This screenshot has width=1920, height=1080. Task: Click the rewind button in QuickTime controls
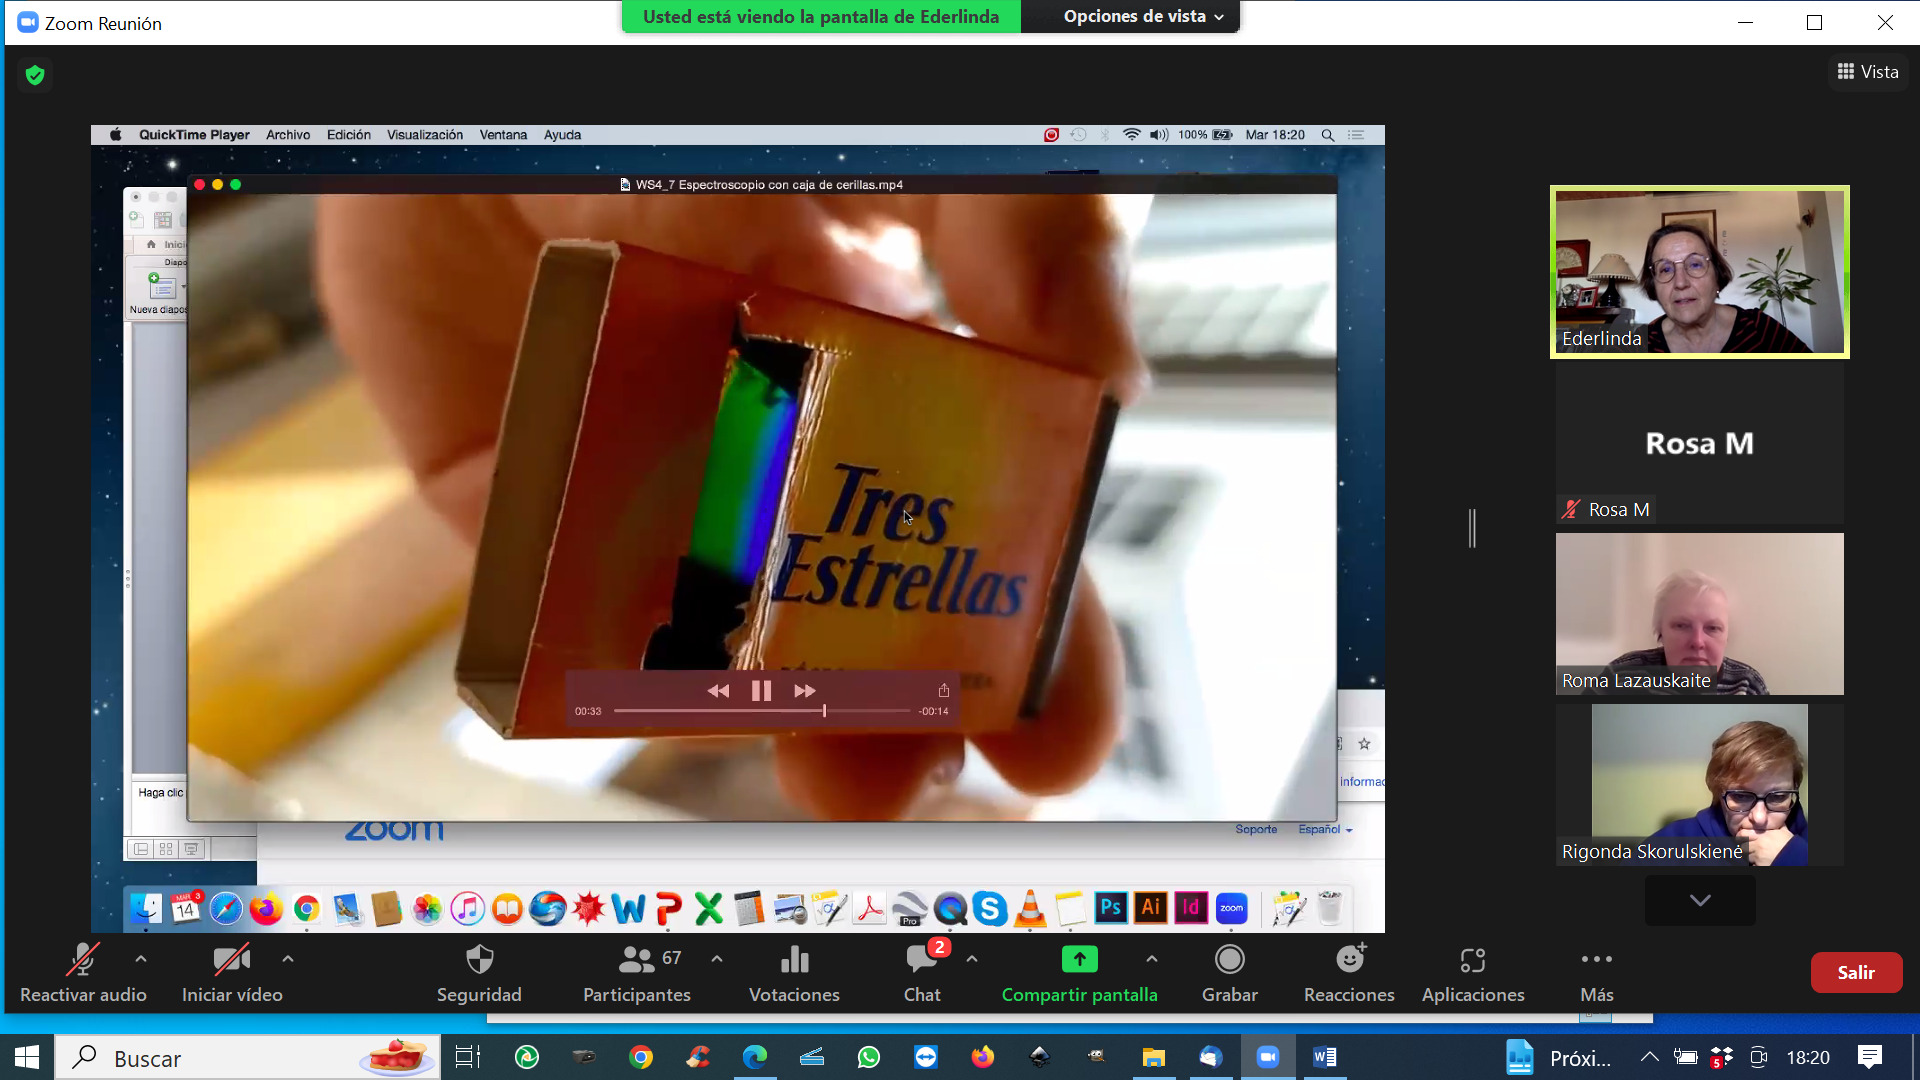click(x=718, y=691)
